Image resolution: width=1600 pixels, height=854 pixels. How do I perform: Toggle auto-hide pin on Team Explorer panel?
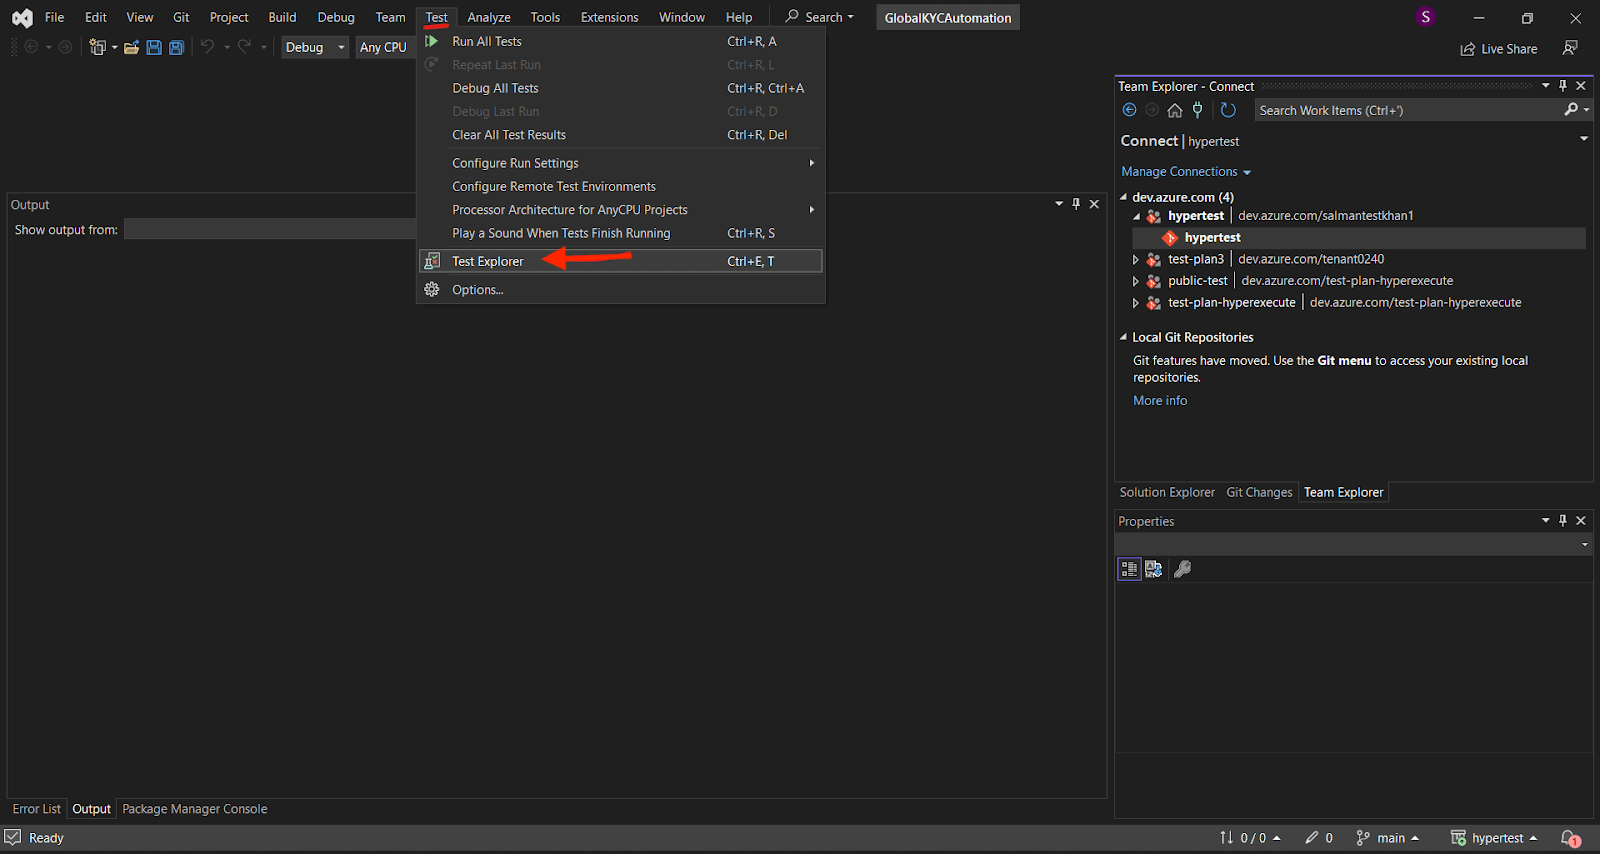click(x=1563, y=86)
